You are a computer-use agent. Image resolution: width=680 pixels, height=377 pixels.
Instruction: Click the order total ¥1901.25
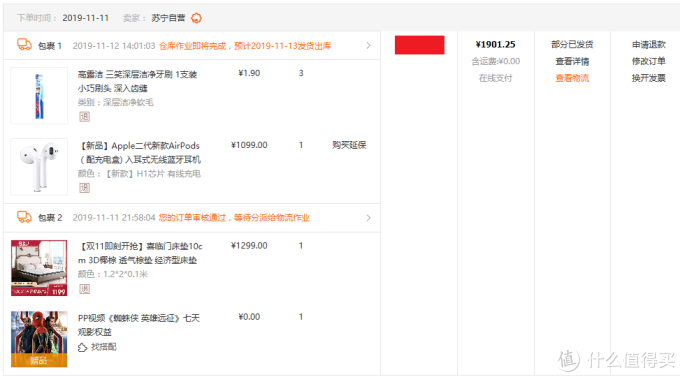coord(495,44)
